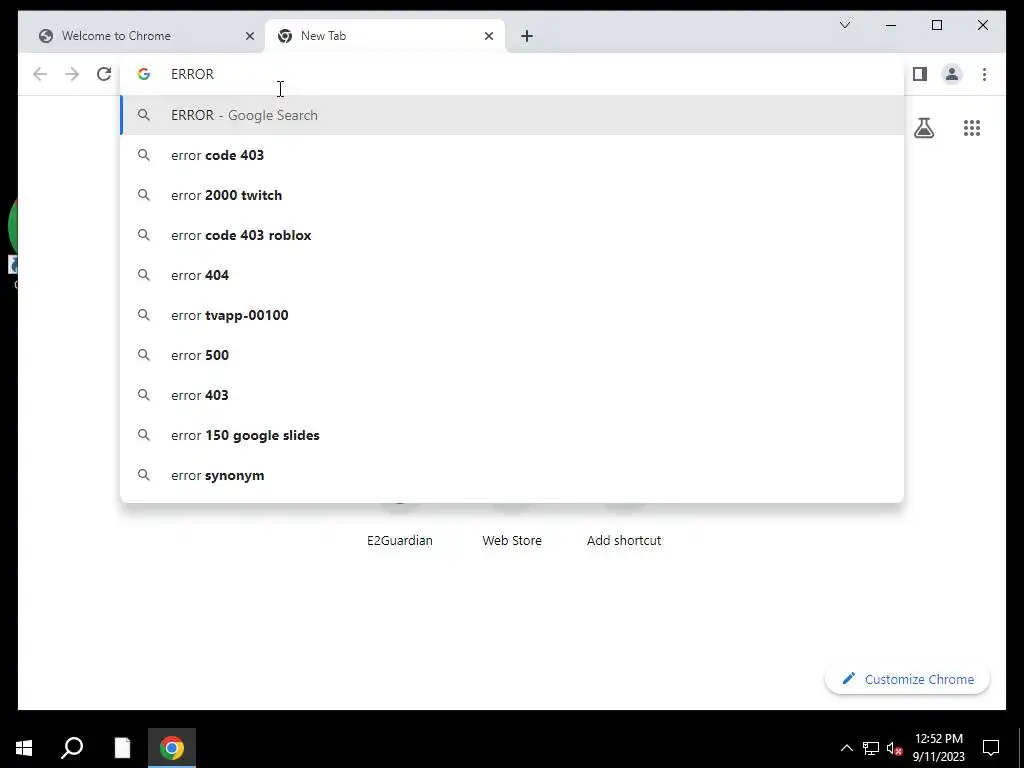This screenshot has width=1024, height=768.
Task: Click the address bar containing ERROR
Action: (x=512, y=74)
